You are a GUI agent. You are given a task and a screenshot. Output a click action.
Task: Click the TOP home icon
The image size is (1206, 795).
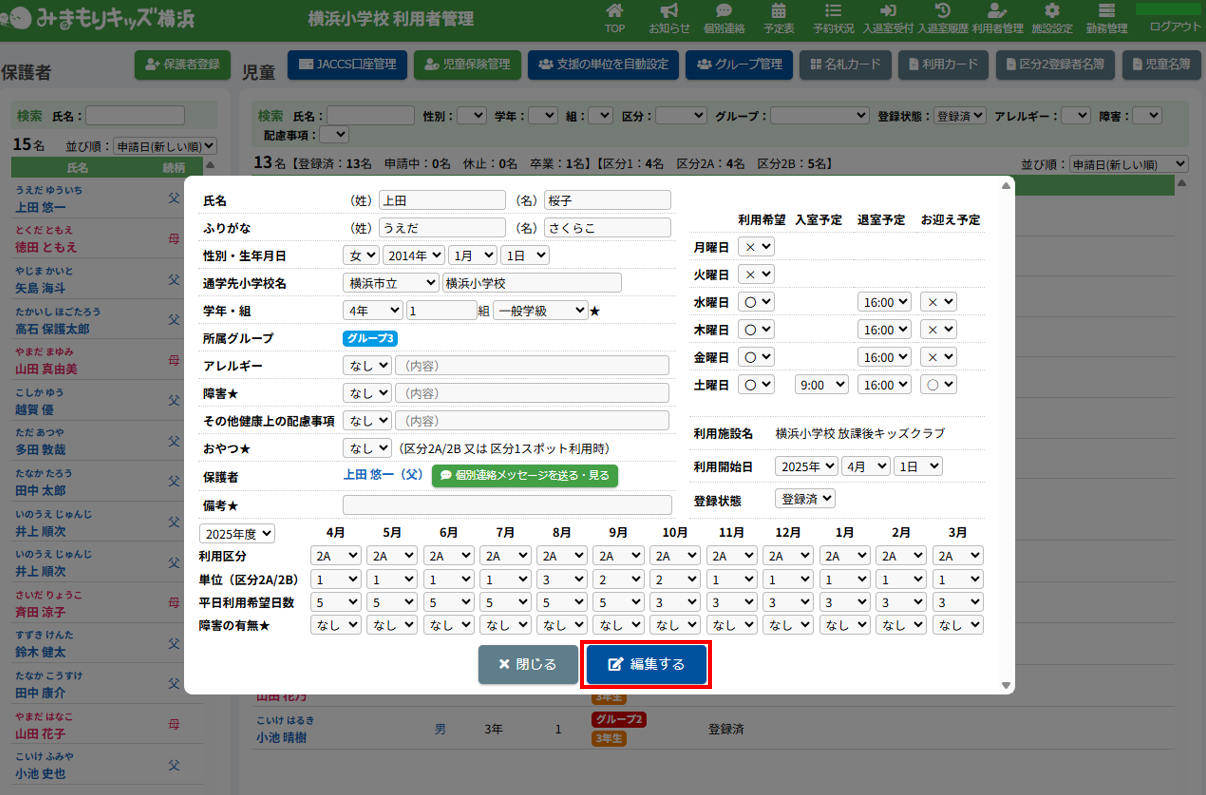coord(615,12)
